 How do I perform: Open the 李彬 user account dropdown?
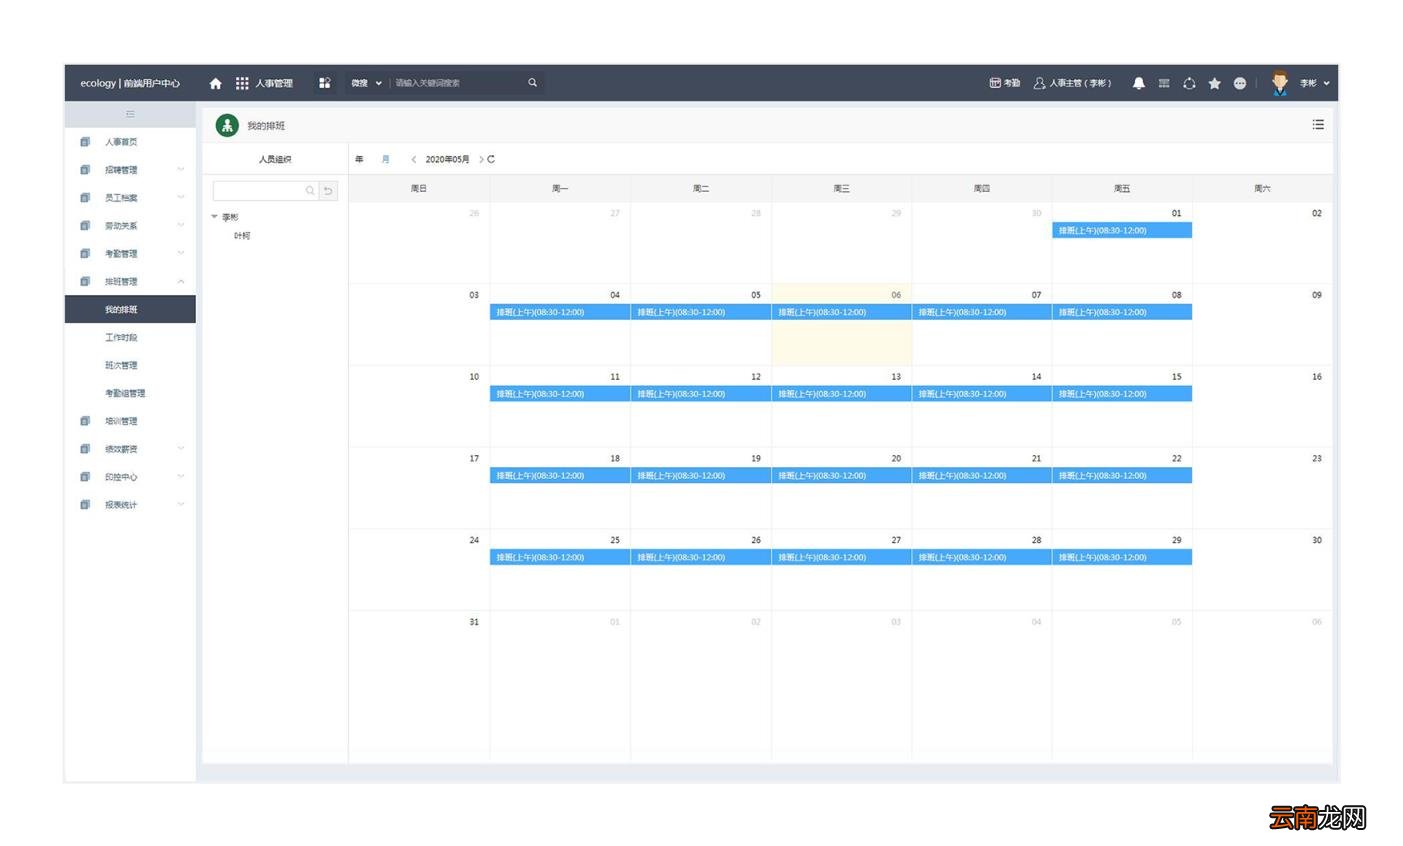pyautogui.click(x=1314, y=83)
